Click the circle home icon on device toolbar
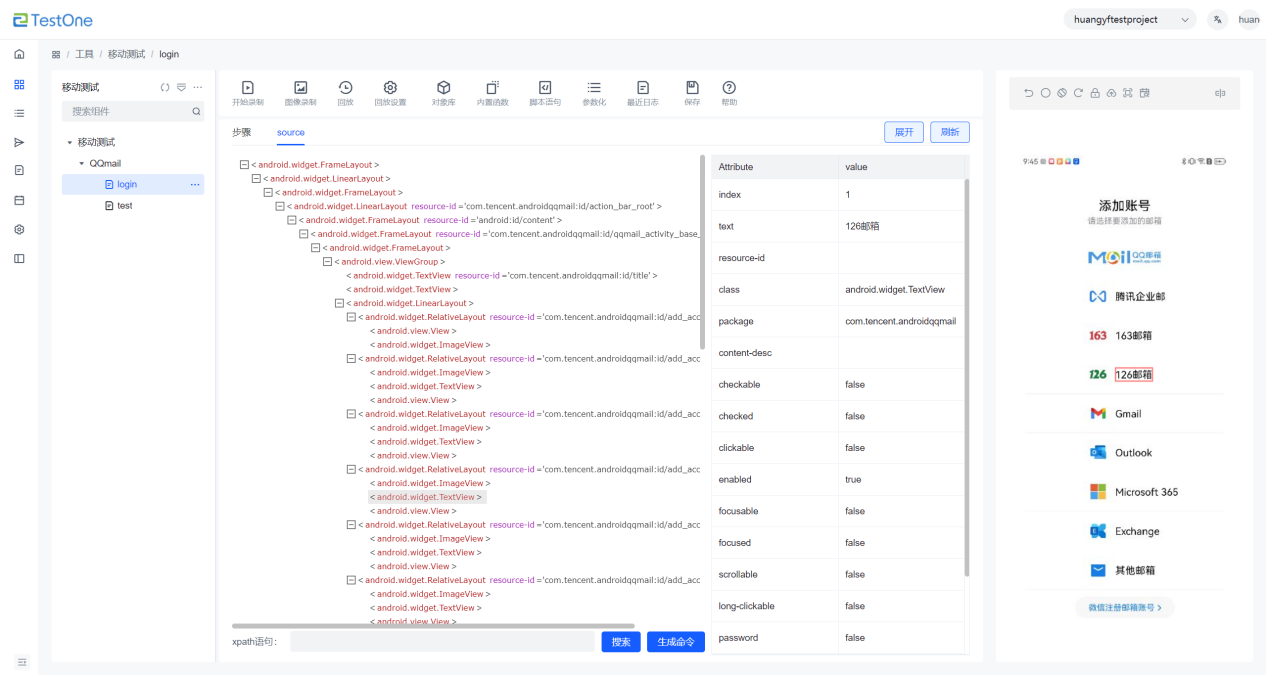 coord(1045,93)
